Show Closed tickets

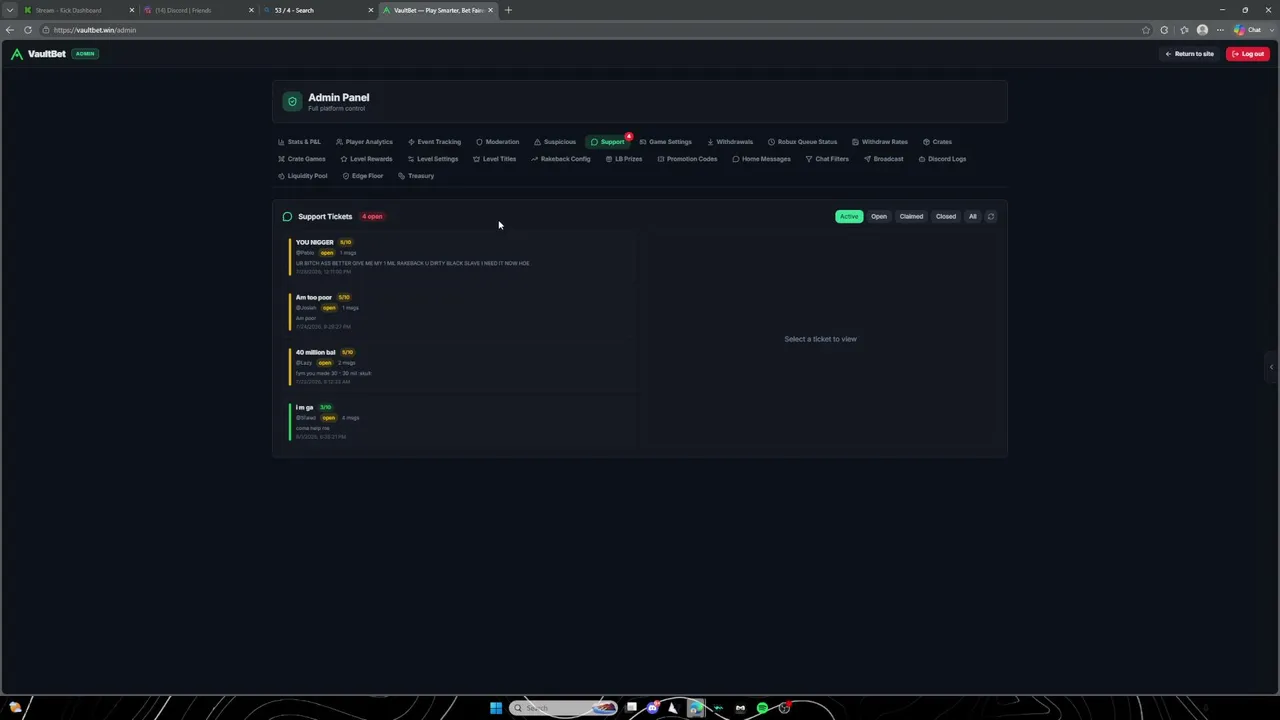[946, 216]
